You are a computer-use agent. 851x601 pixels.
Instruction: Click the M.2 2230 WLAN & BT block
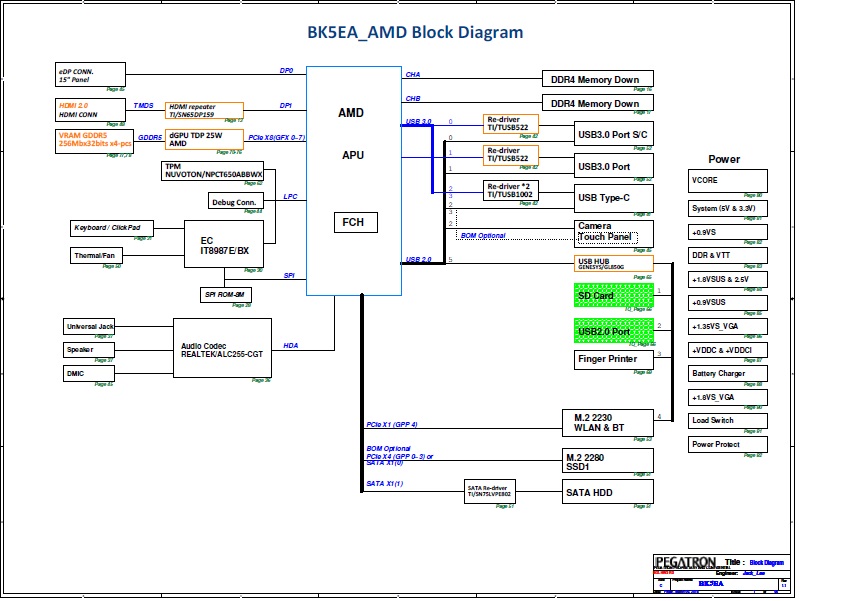click(x=608, y=423)
